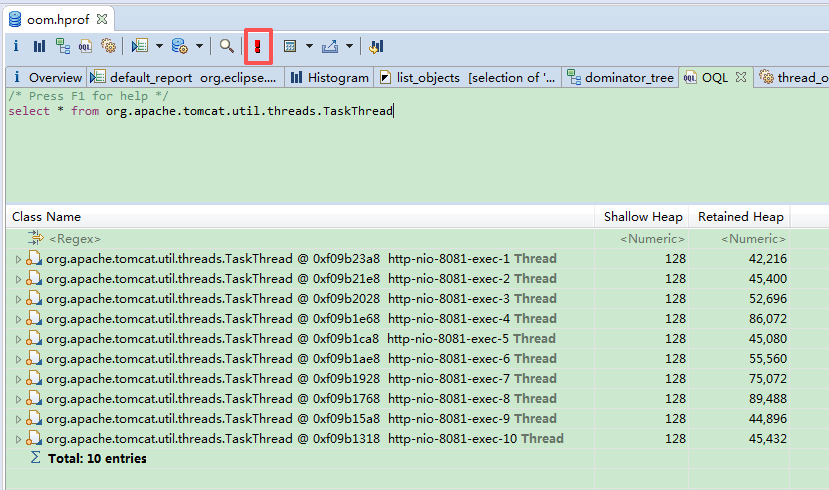Click retained heap value 89,488
The width and height of the screenshot is (829, 490).
[x=768, y=399]
